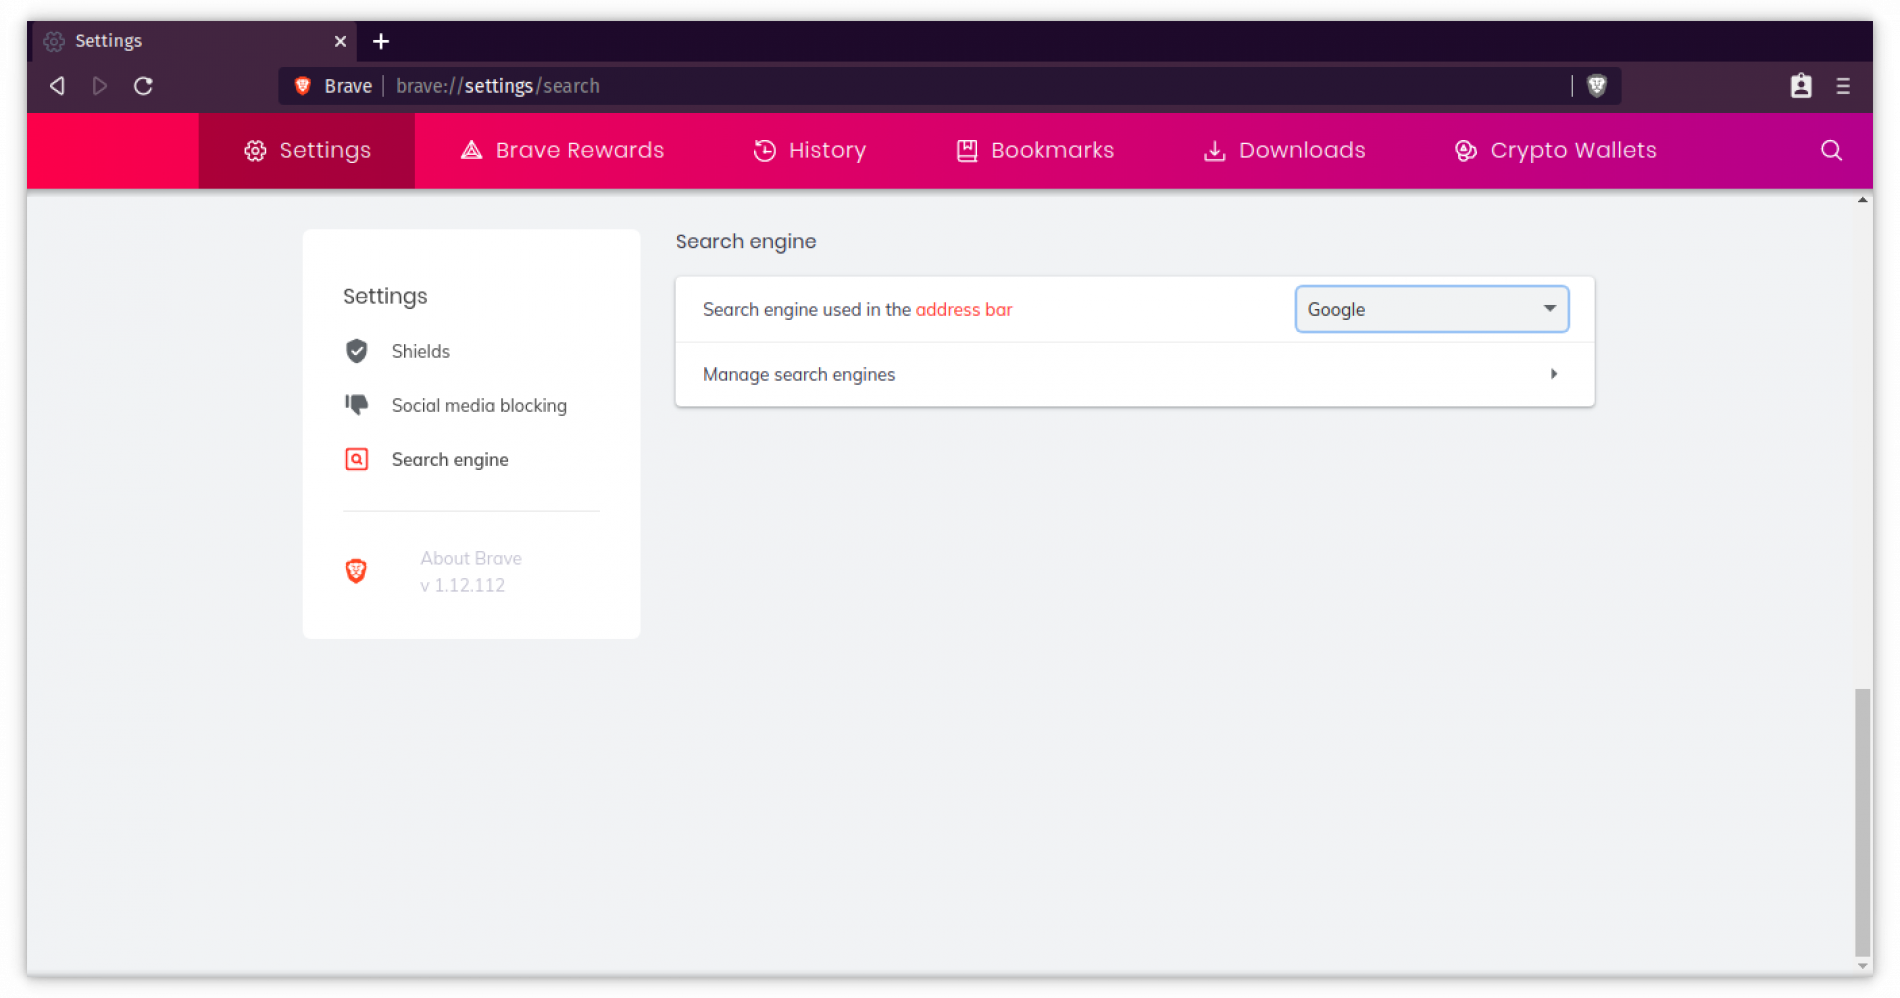Select Search engine in sidebar
Viewport: 1900px width, 998px height.
(x=450, y=459)
